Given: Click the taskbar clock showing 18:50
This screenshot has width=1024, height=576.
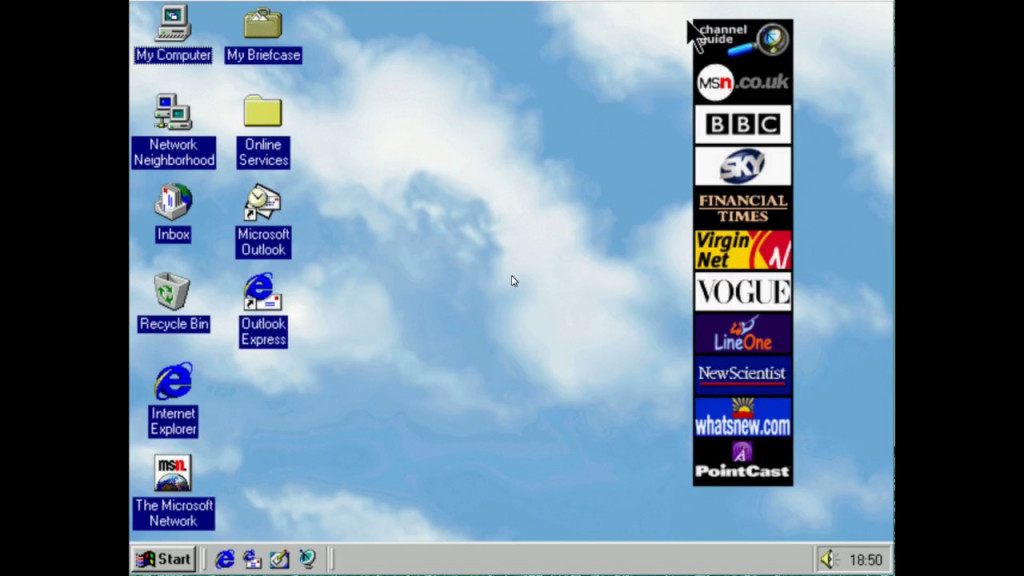Looking at the screenshot, I should coord(865,560).
